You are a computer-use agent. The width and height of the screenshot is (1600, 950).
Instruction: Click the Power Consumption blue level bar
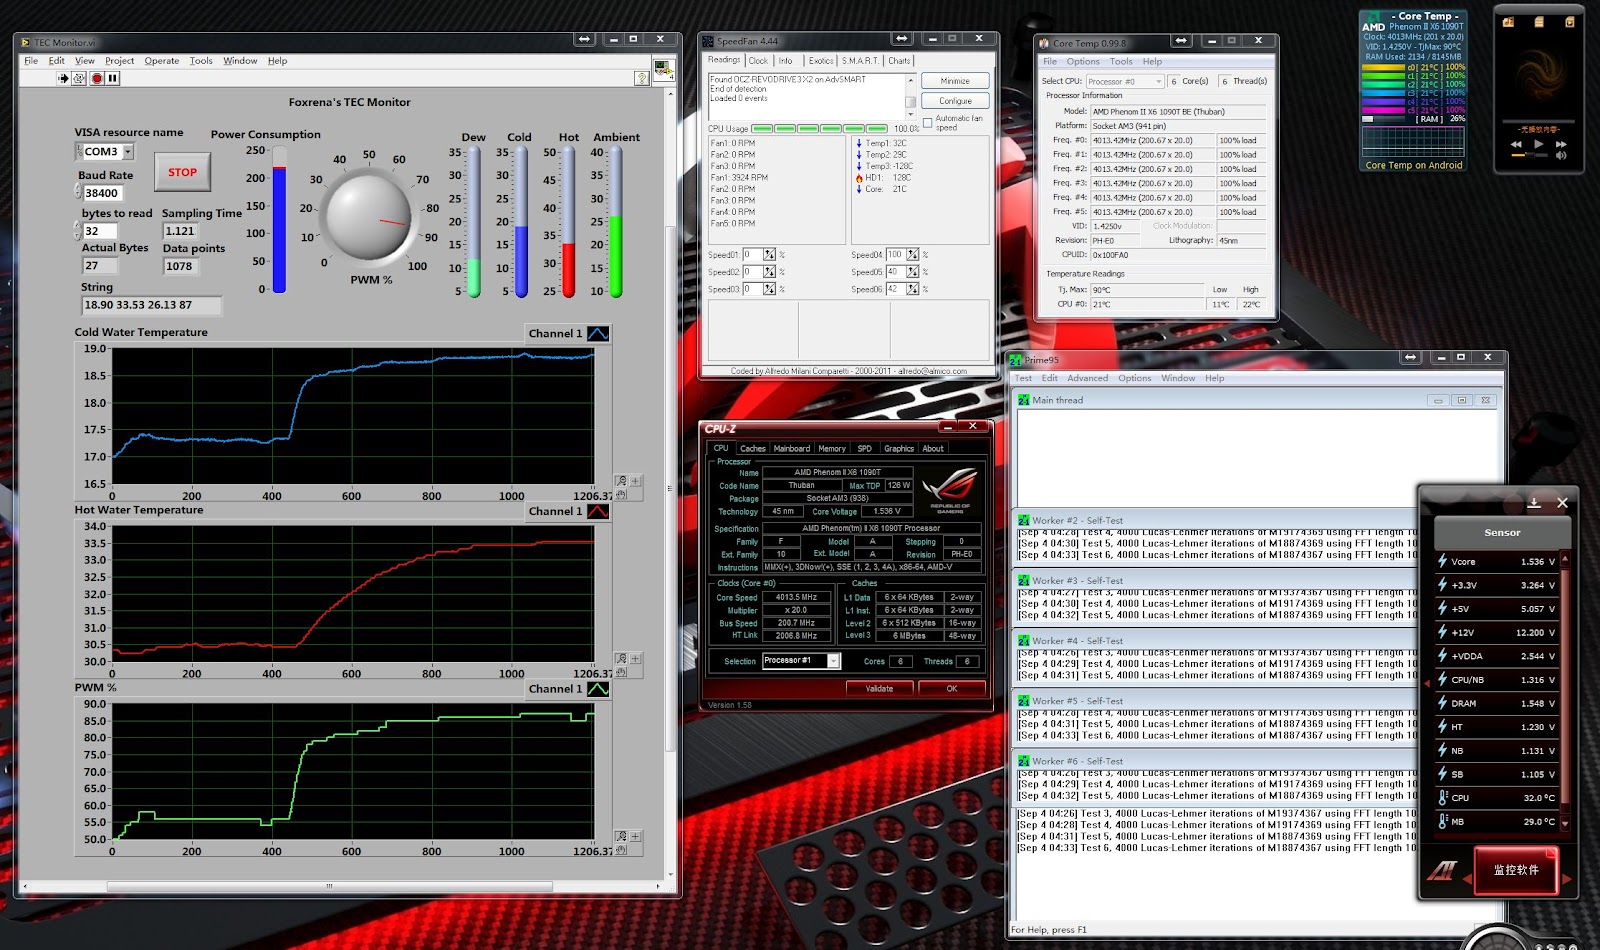(279, 230)
